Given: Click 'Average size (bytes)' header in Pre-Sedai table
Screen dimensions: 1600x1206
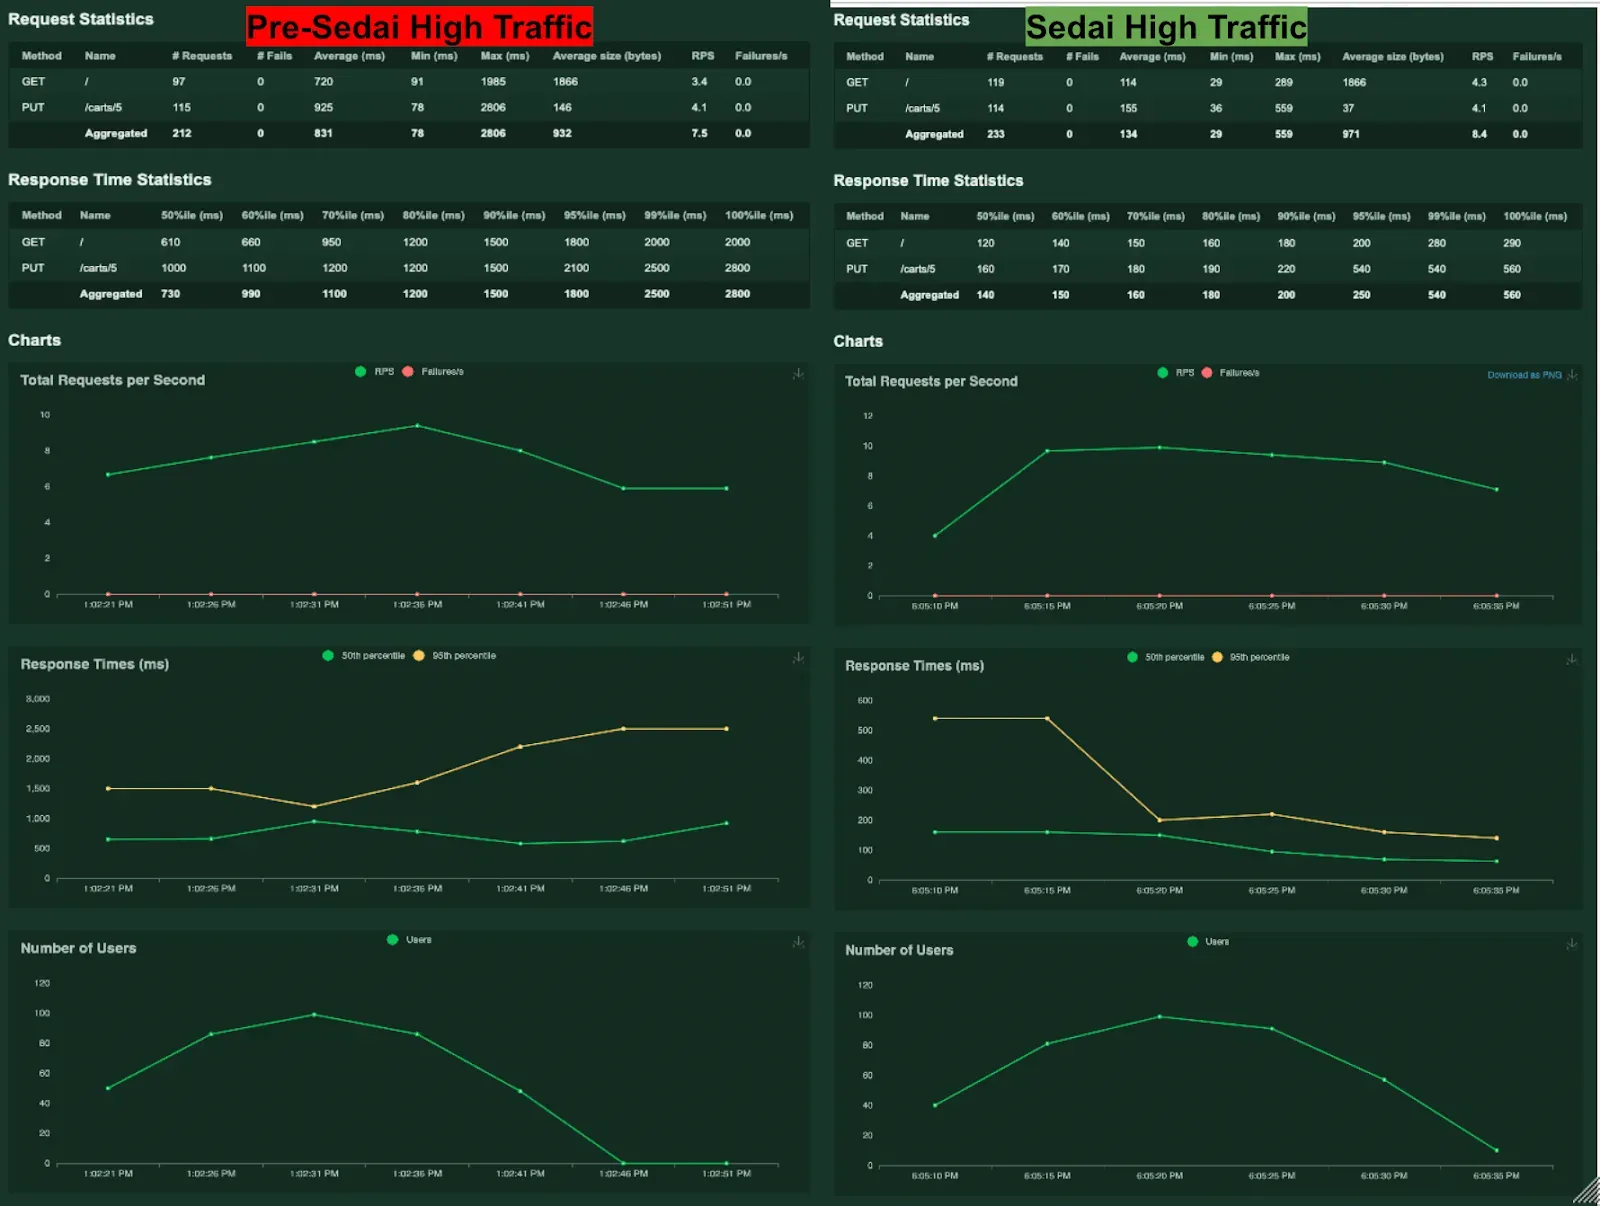Looking at the screenshot, I should pos(607,56).
